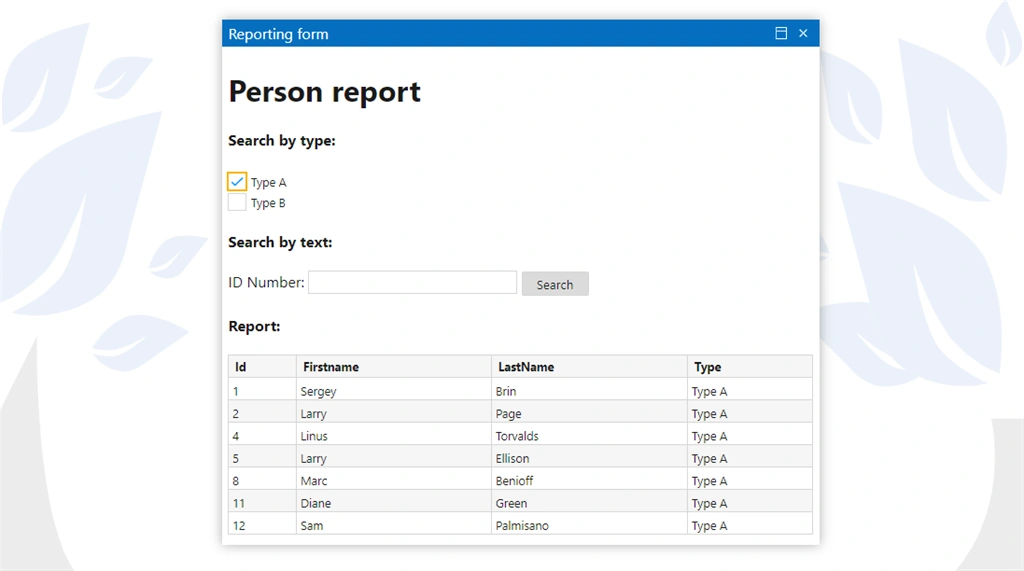
Task: Click the Search by type heading
Action: [281, 141]
